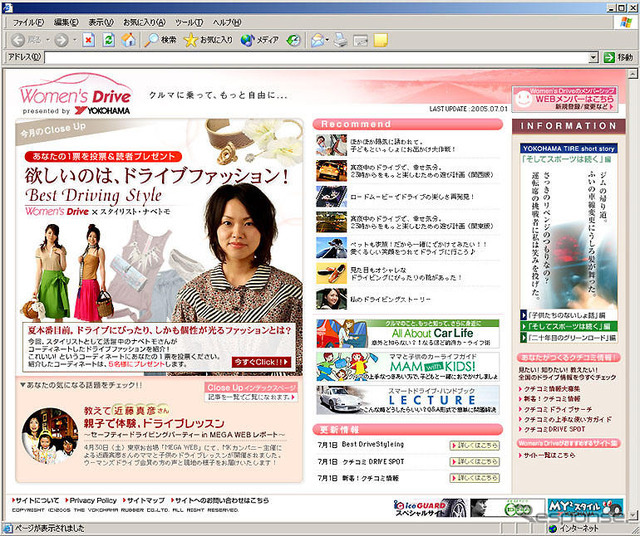Go to the Home page icon
Viewport: 640px width, 536px height.
tap(128, 40)
